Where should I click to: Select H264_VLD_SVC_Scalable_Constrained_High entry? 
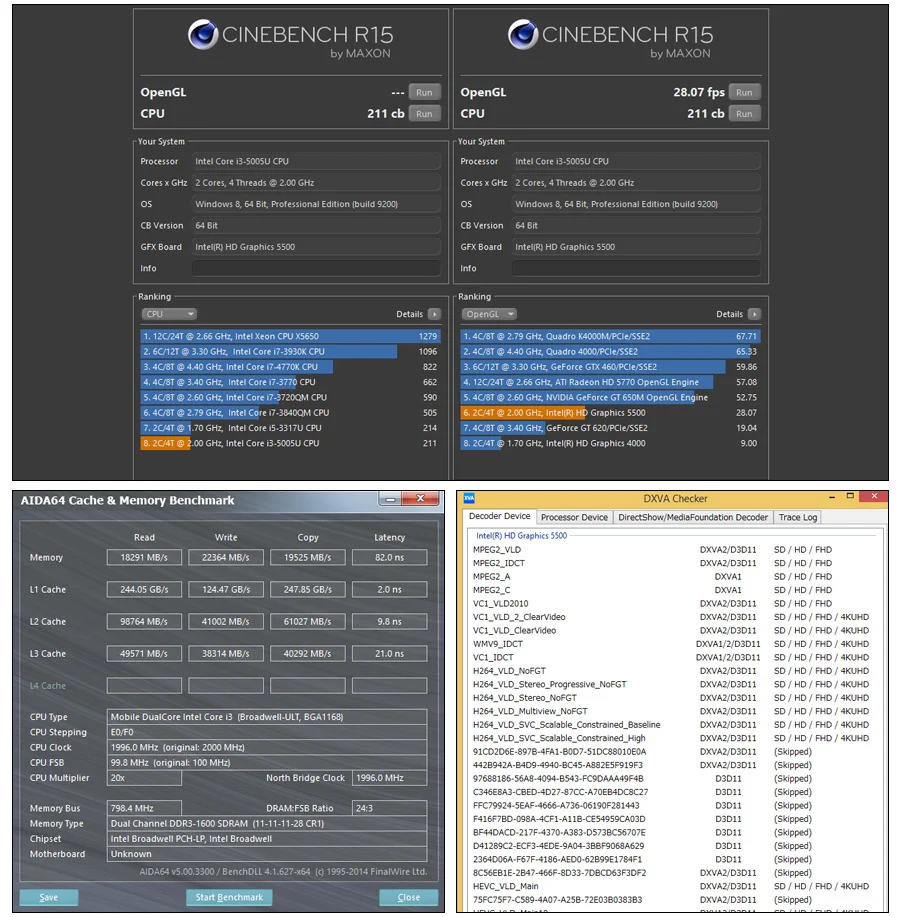(559, 738)
